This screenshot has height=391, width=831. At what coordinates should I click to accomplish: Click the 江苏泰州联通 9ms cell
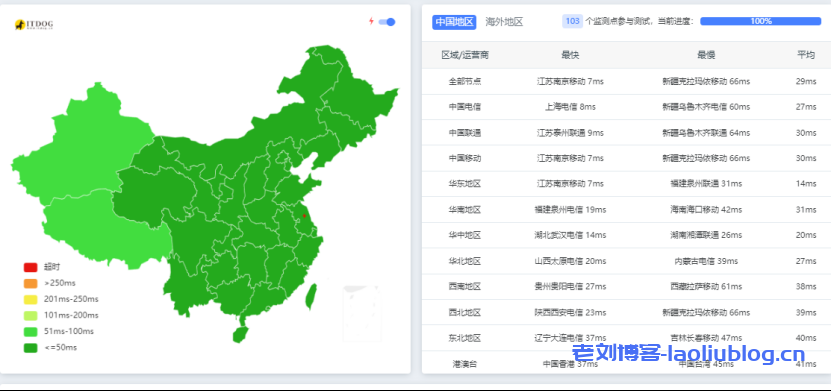570,132
